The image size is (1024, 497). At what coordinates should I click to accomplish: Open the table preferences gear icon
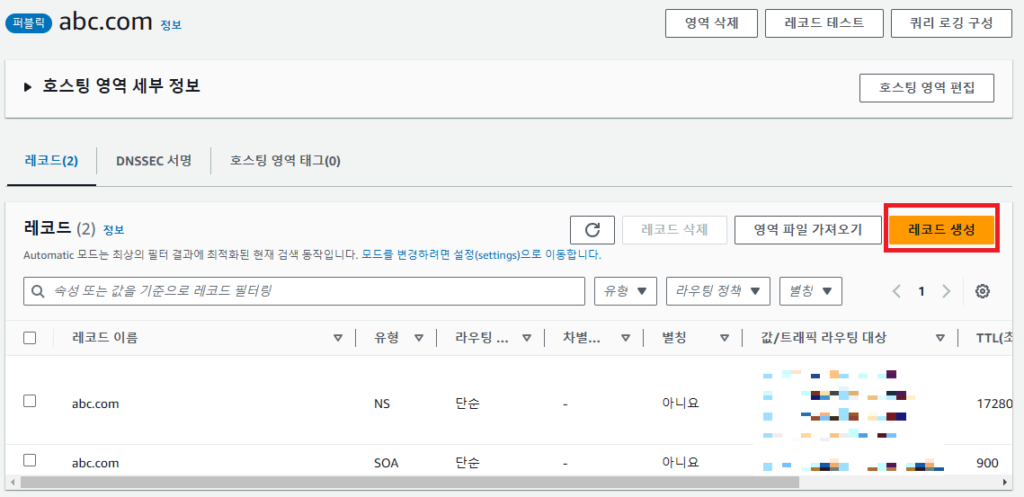pos(982,291)
